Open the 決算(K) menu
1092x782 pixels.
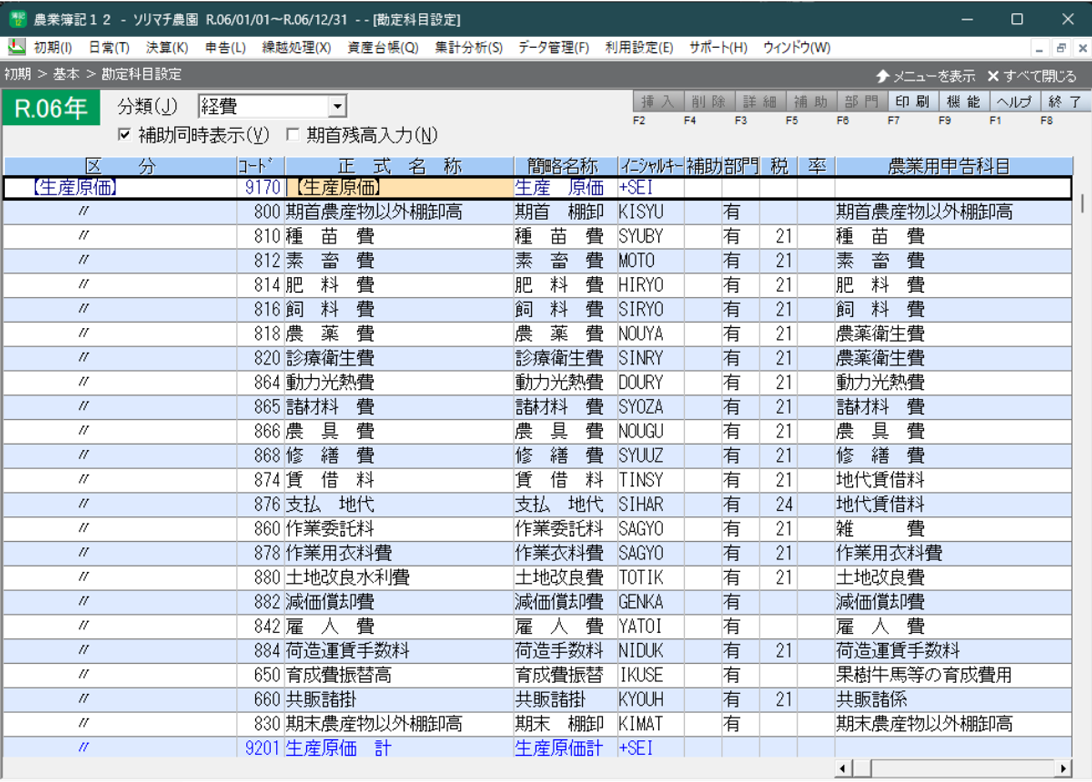tap(166, 48)
